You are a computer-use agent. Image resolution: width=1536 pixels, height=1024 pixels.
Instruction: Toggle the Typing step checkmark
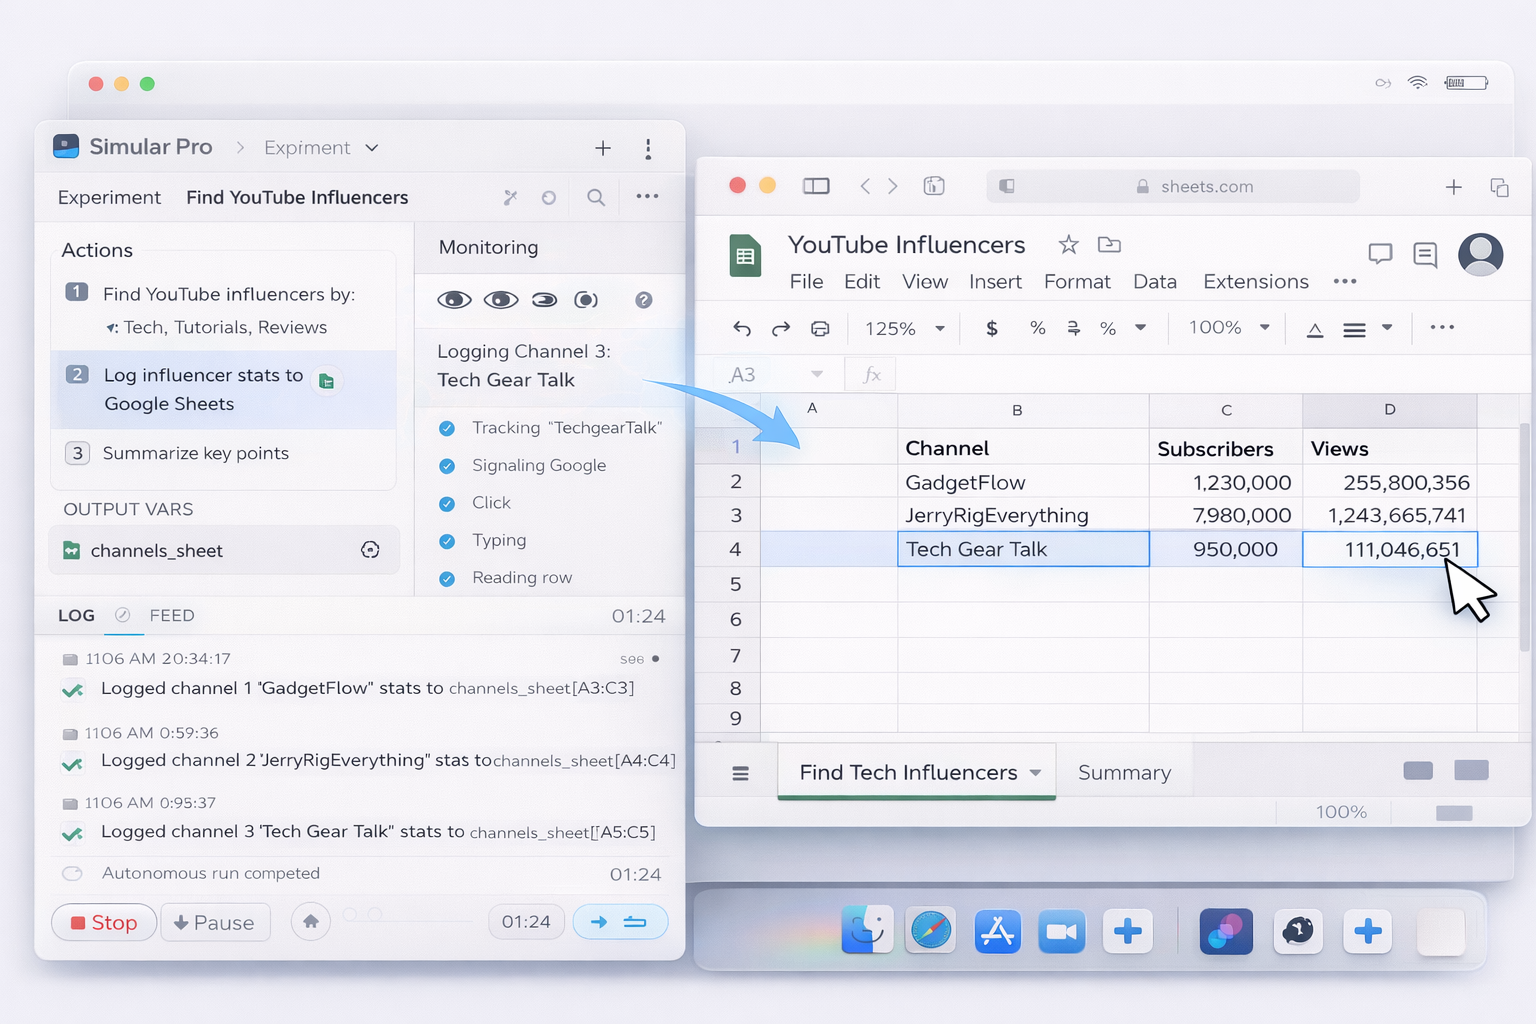[447, 541]
